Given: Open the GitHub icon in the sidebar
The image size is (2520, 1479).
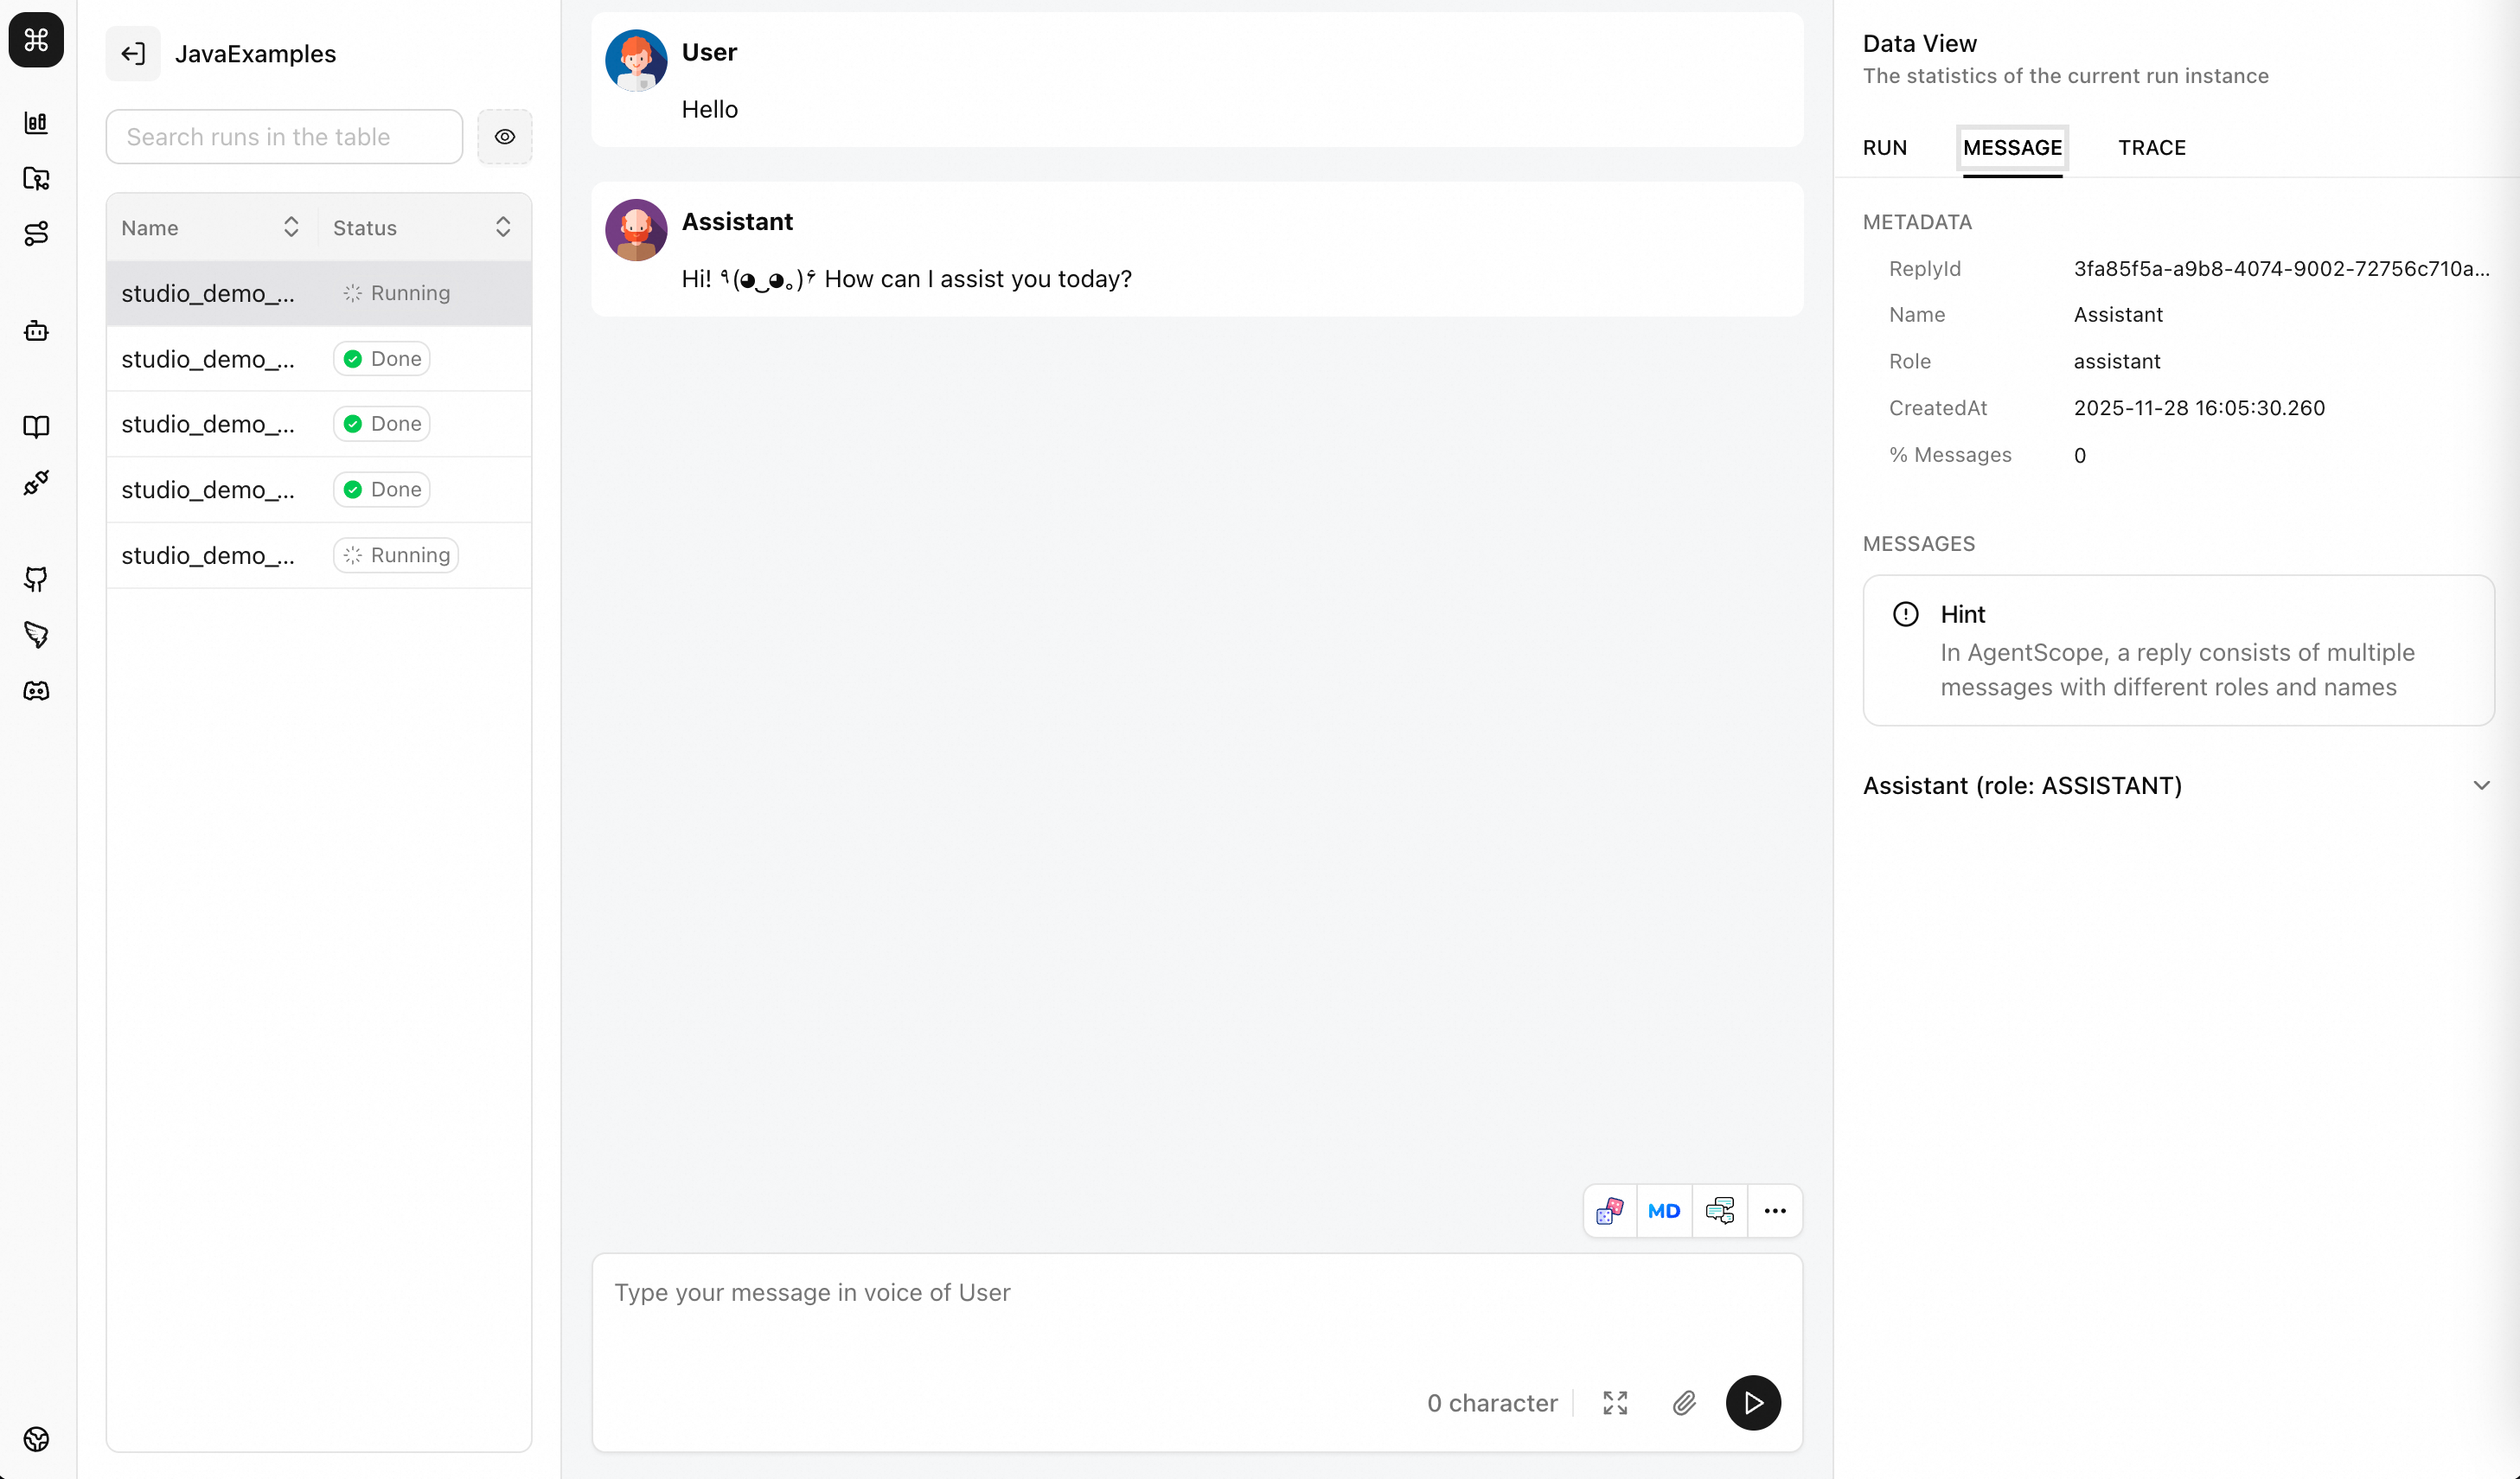Looking at the screenshot, I should (x=36, y=579).
